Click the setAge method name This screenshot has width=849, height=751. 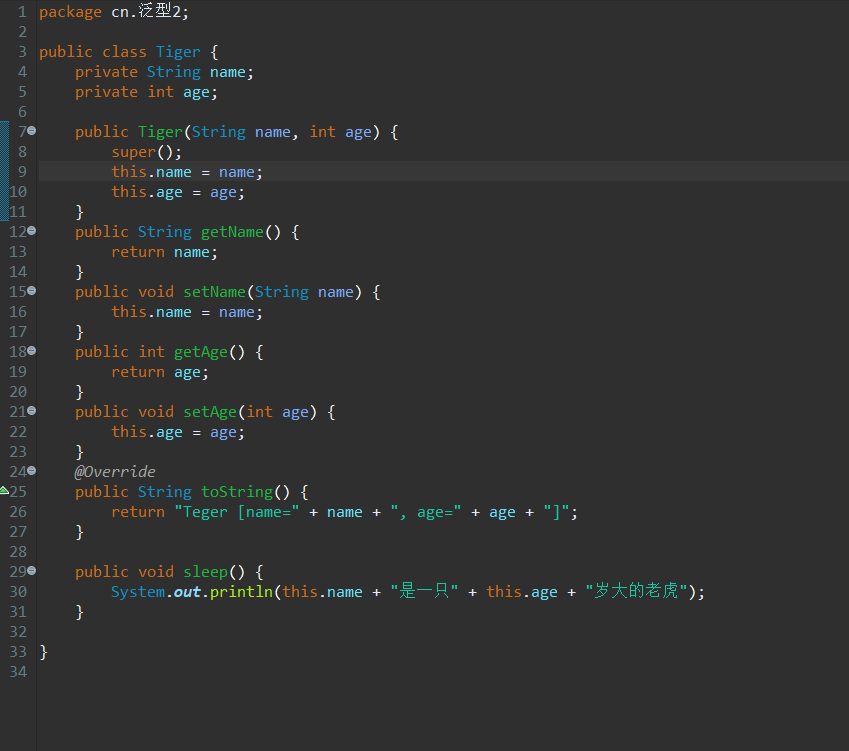click(x=210, y=413)
